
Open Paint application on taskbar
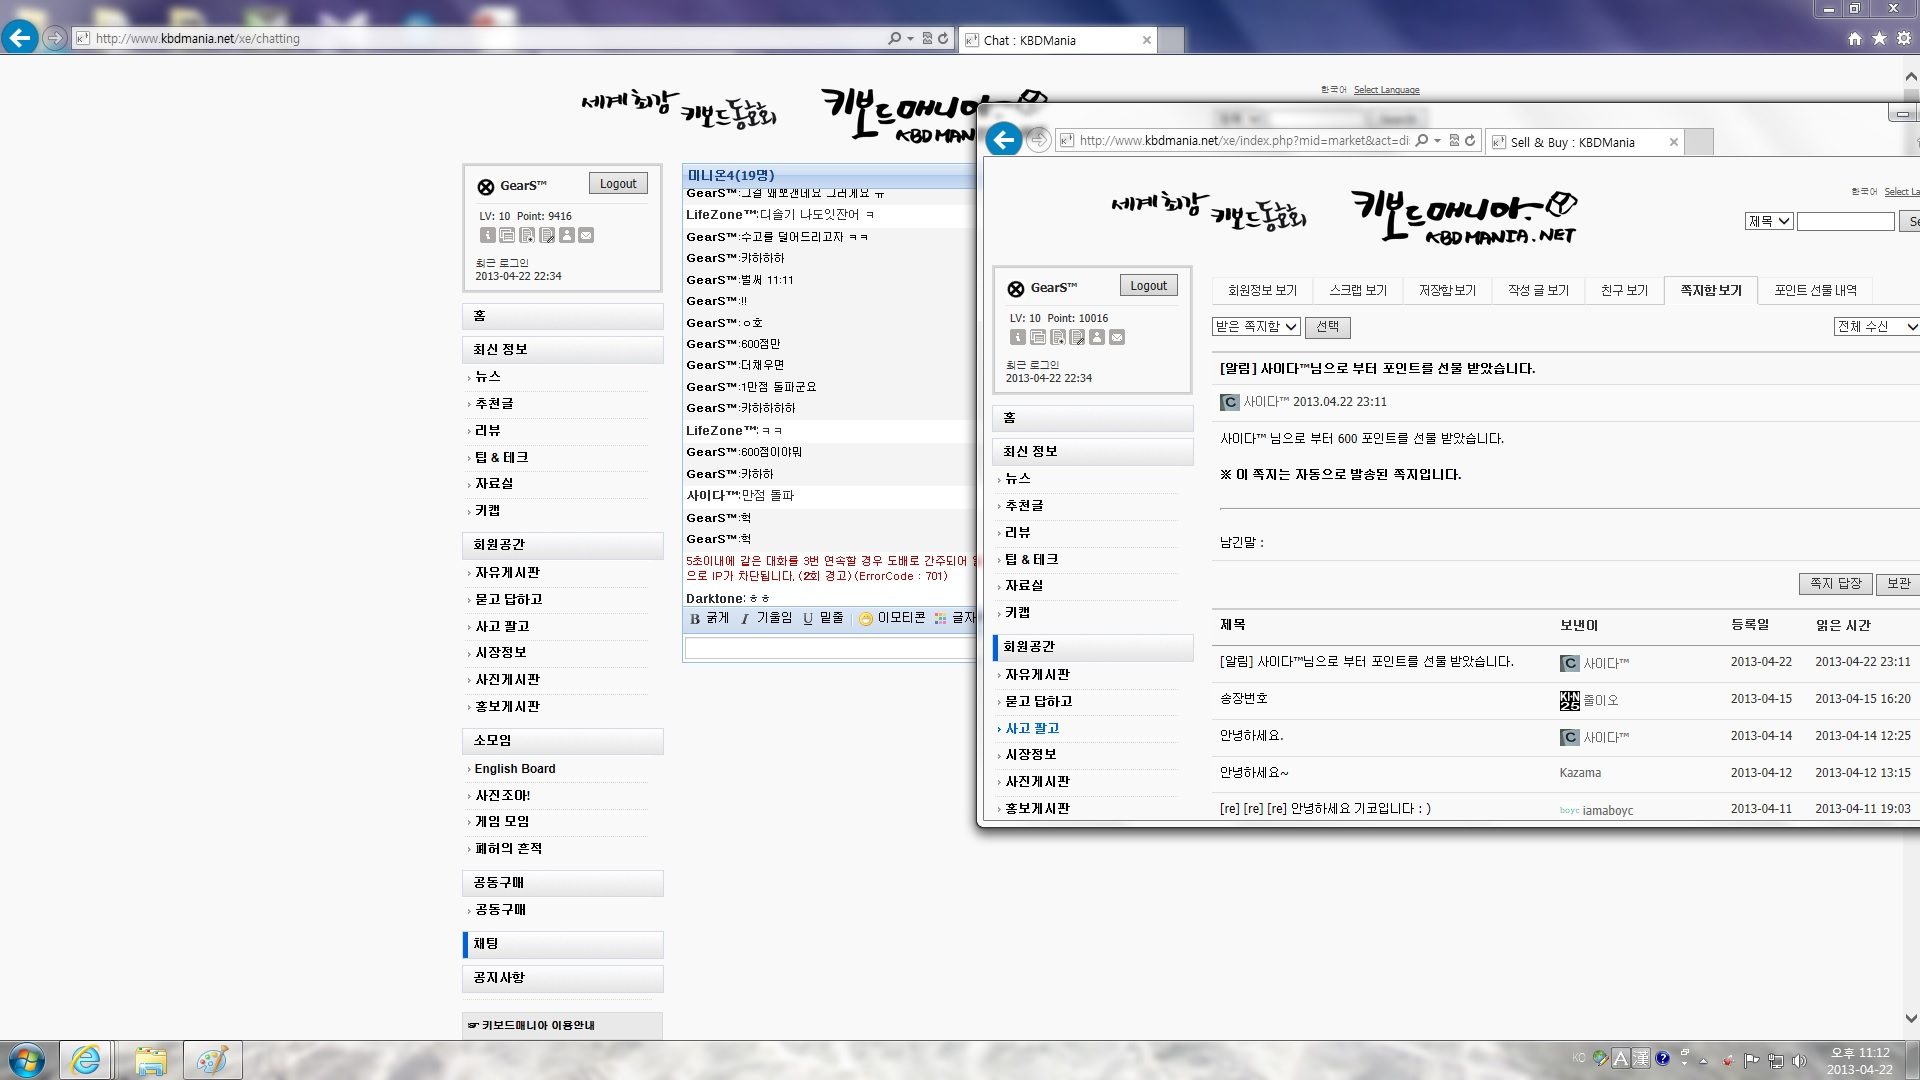[x=212, y=1060]
